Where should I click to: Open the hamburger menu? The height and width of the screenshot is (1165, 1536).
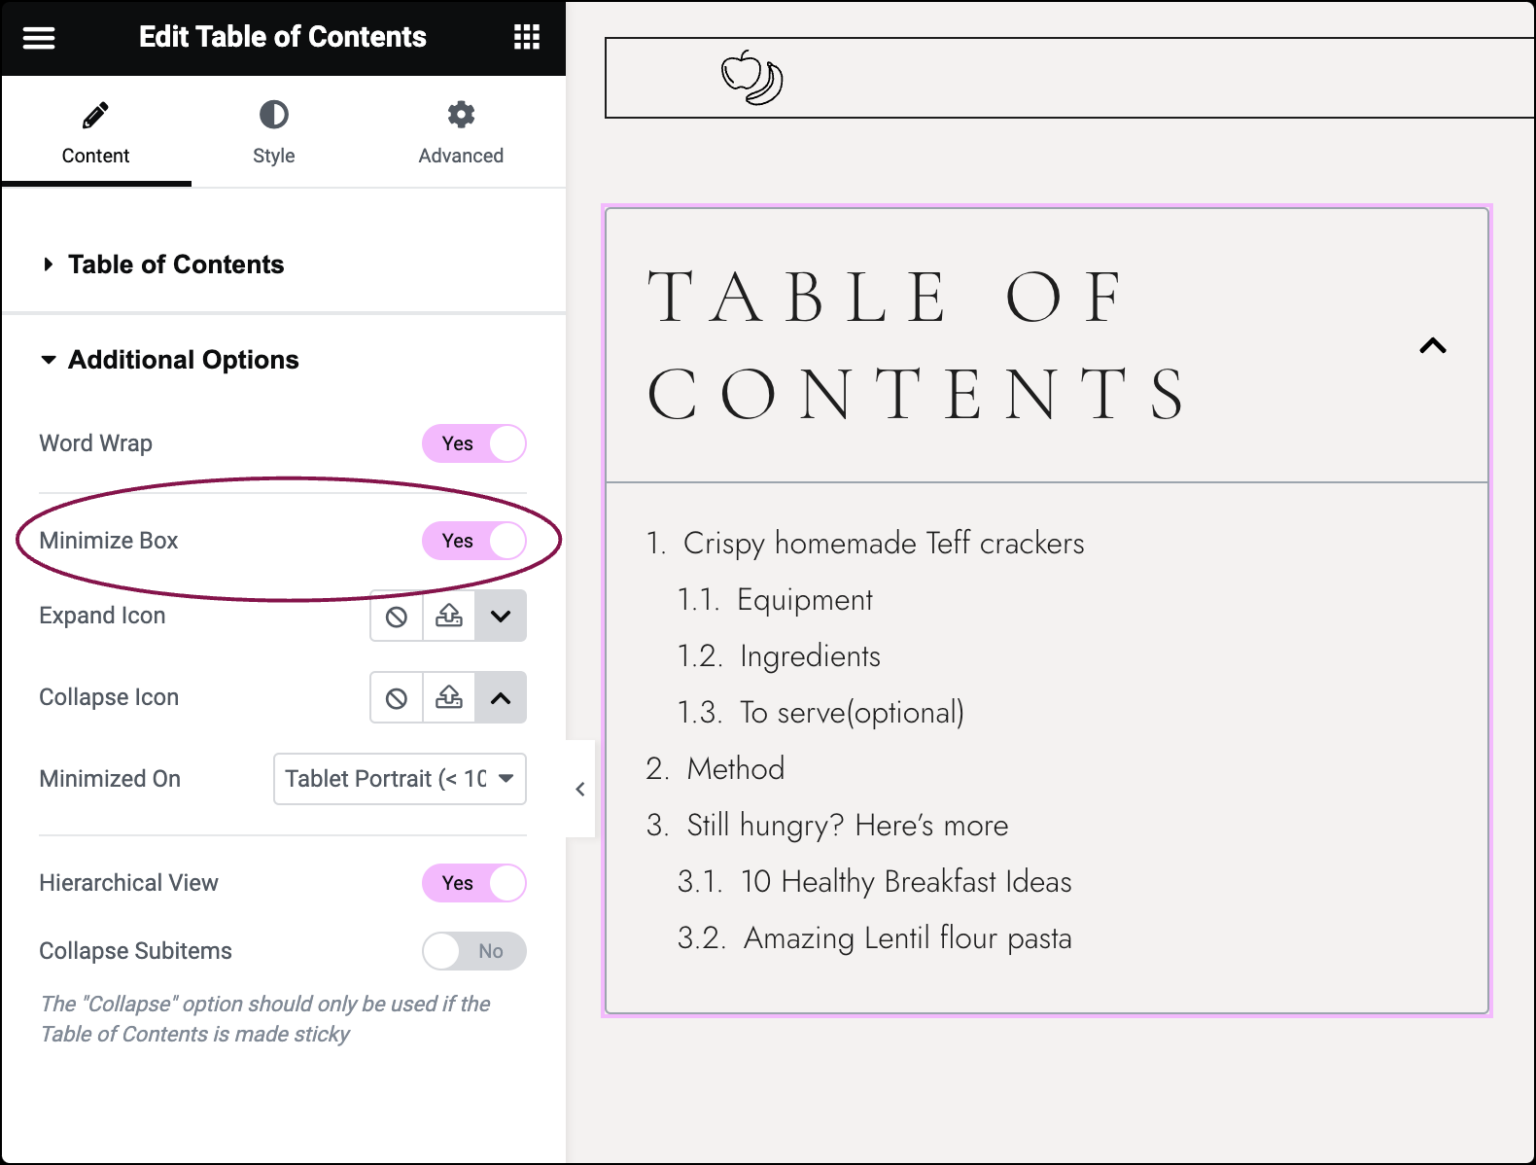tap(38, 37)
